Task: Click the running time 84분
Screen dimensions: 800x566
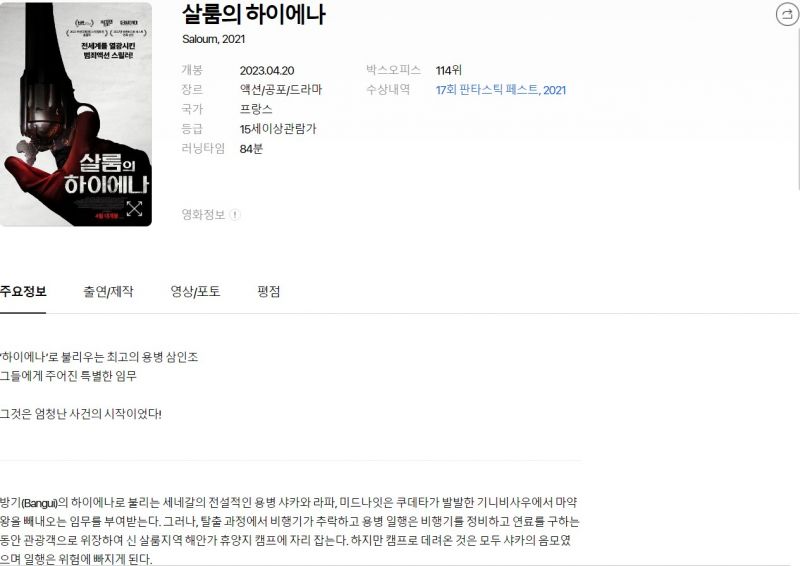Action: click(251, 149)
